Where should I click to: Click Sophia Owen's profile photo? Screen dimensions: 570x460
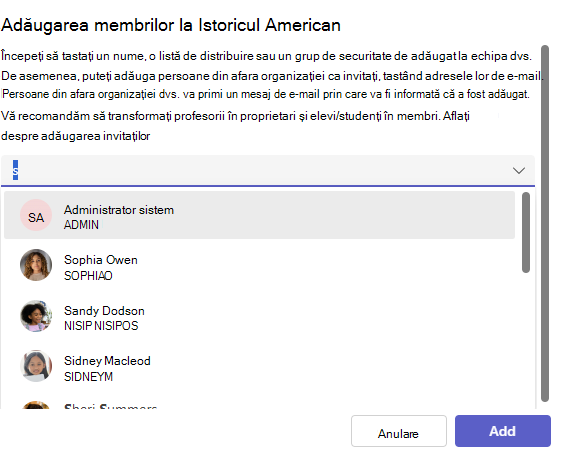(x=36, y=265)
